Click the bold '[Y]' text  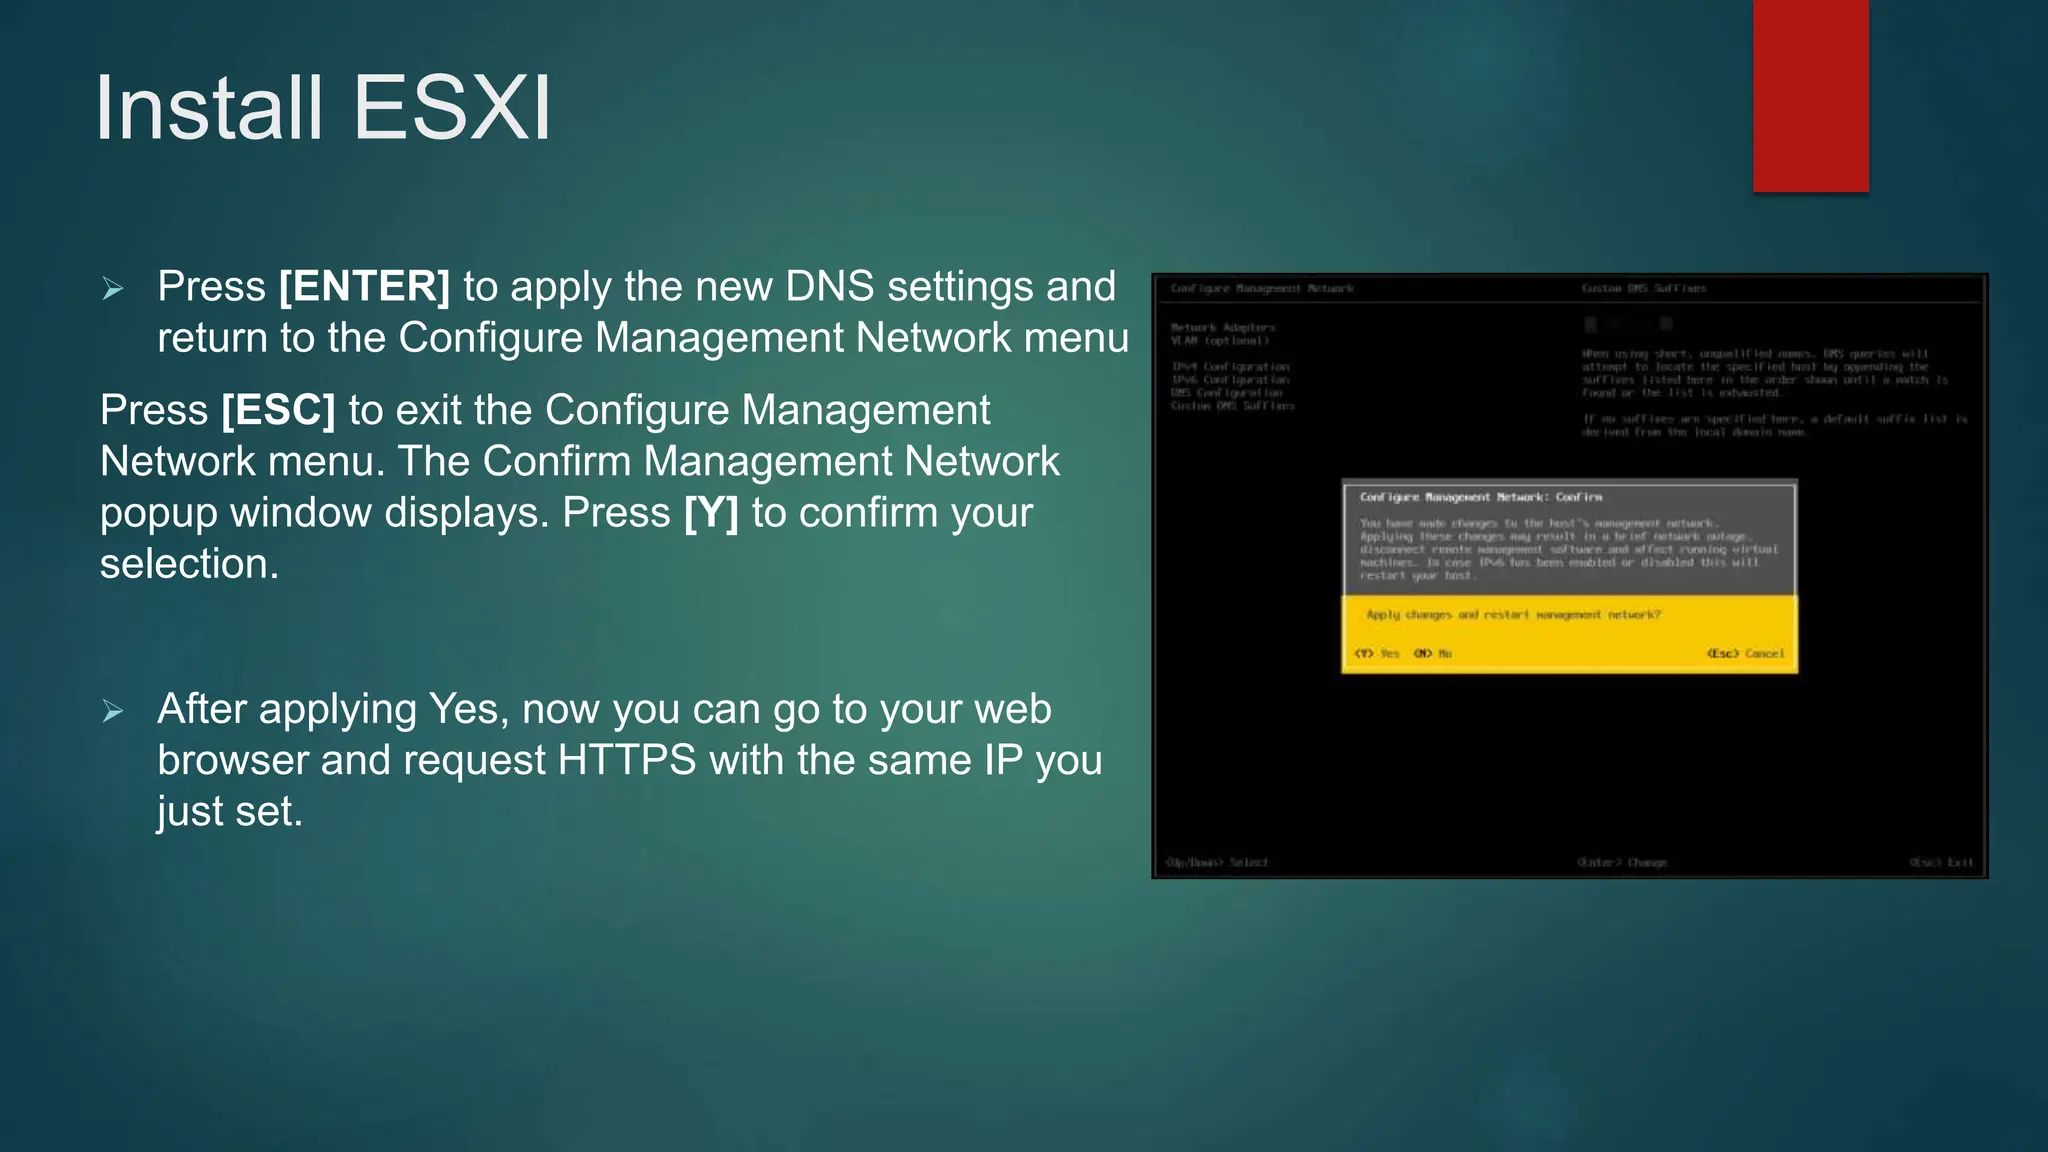tap(712, 513)
